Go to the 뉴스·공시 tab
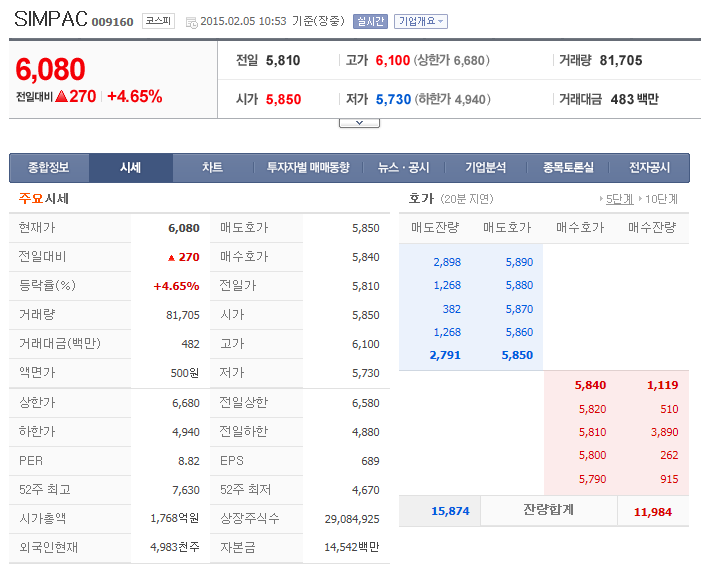This screenshot has width=701, height=569. (x=404, y=168)
